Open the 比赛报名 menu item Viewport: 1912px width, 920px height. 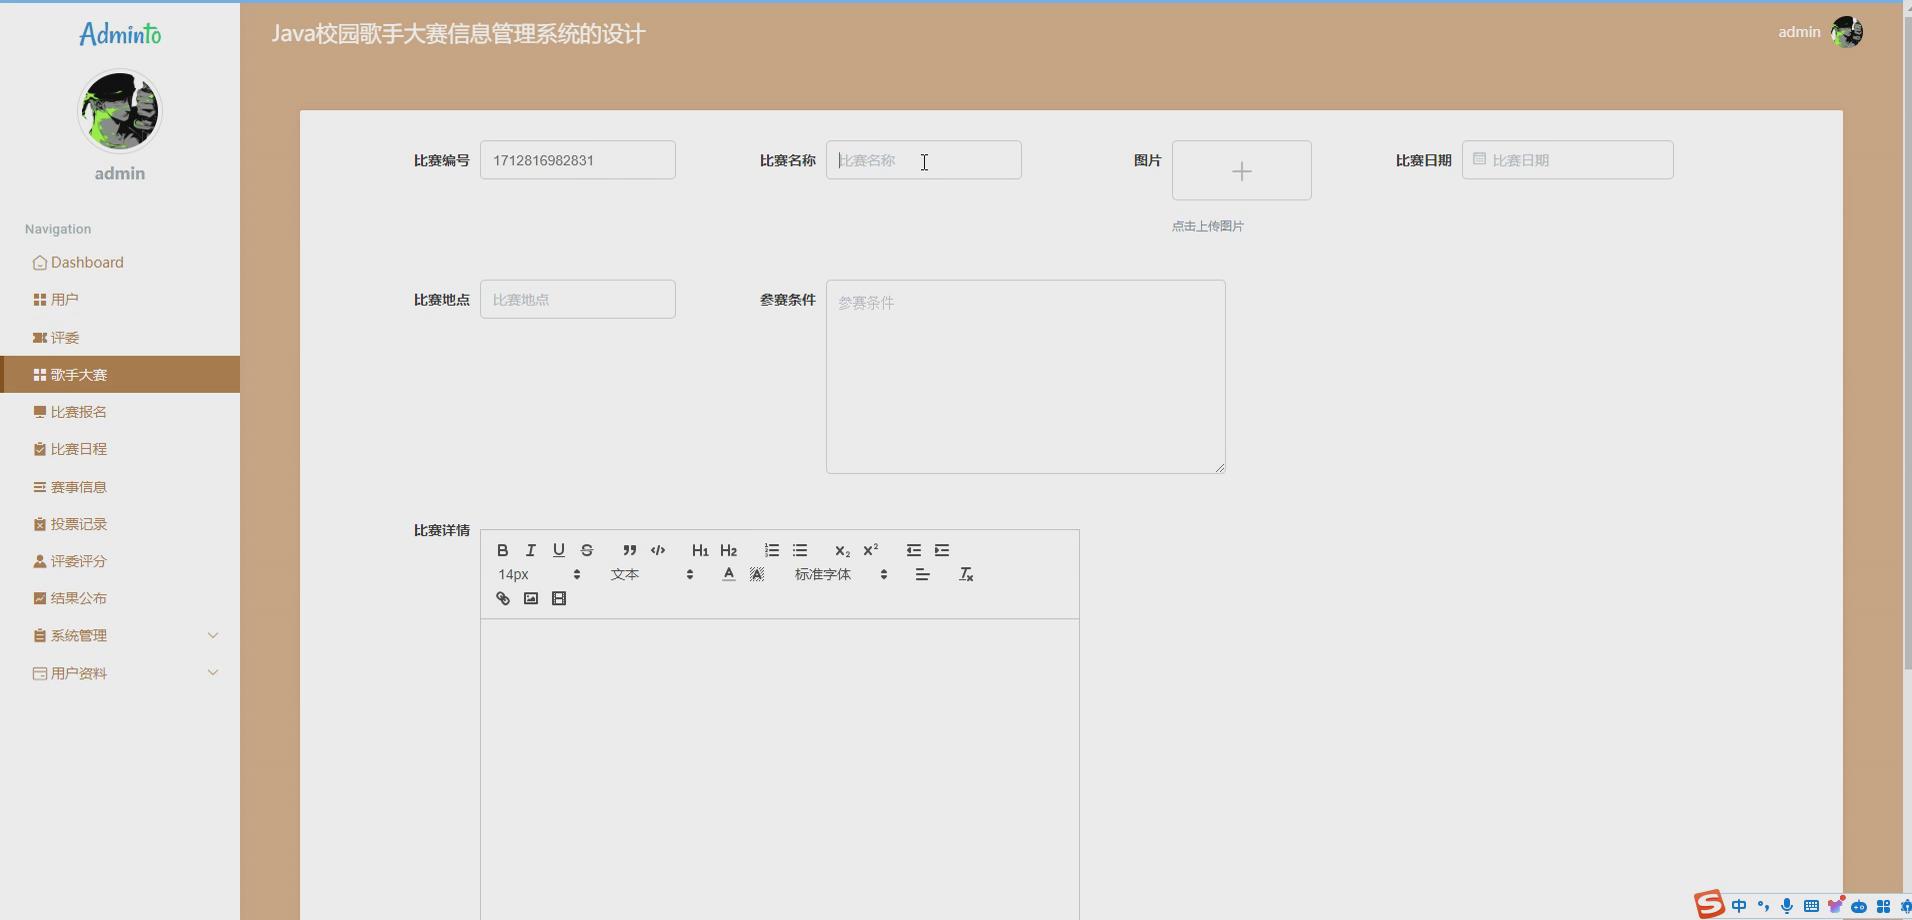(x=120, y=412)
